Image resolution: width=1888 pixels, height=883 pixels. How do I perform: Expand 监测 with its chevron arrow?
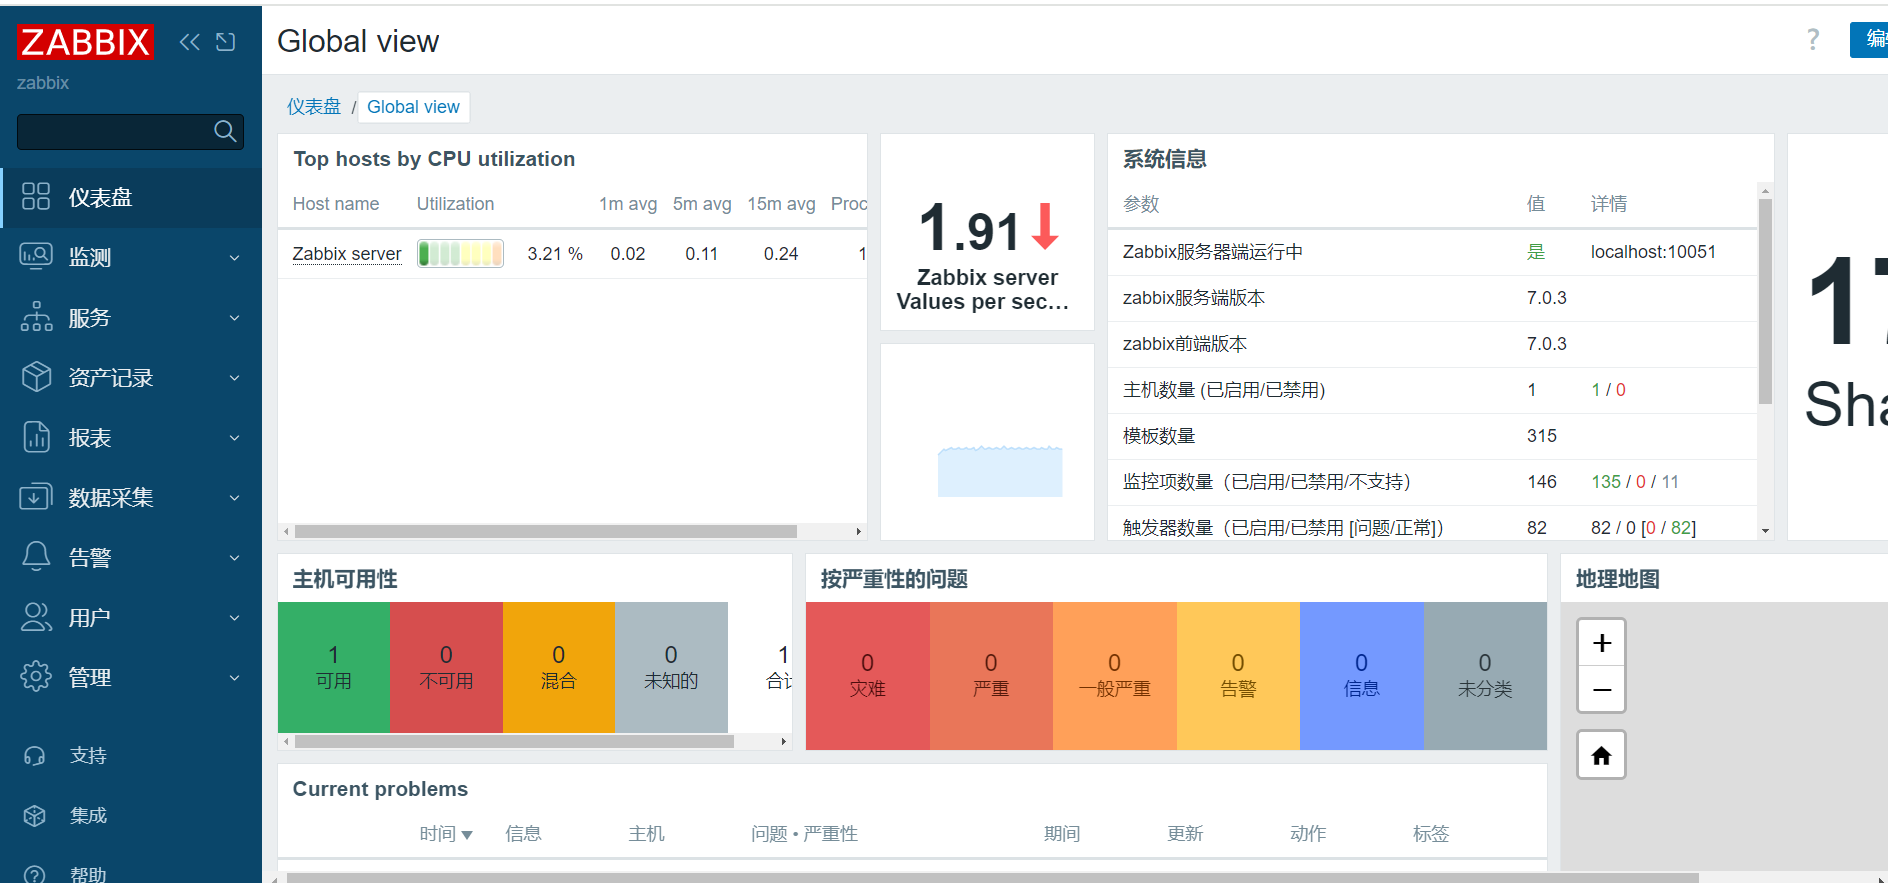pos(234,258)
